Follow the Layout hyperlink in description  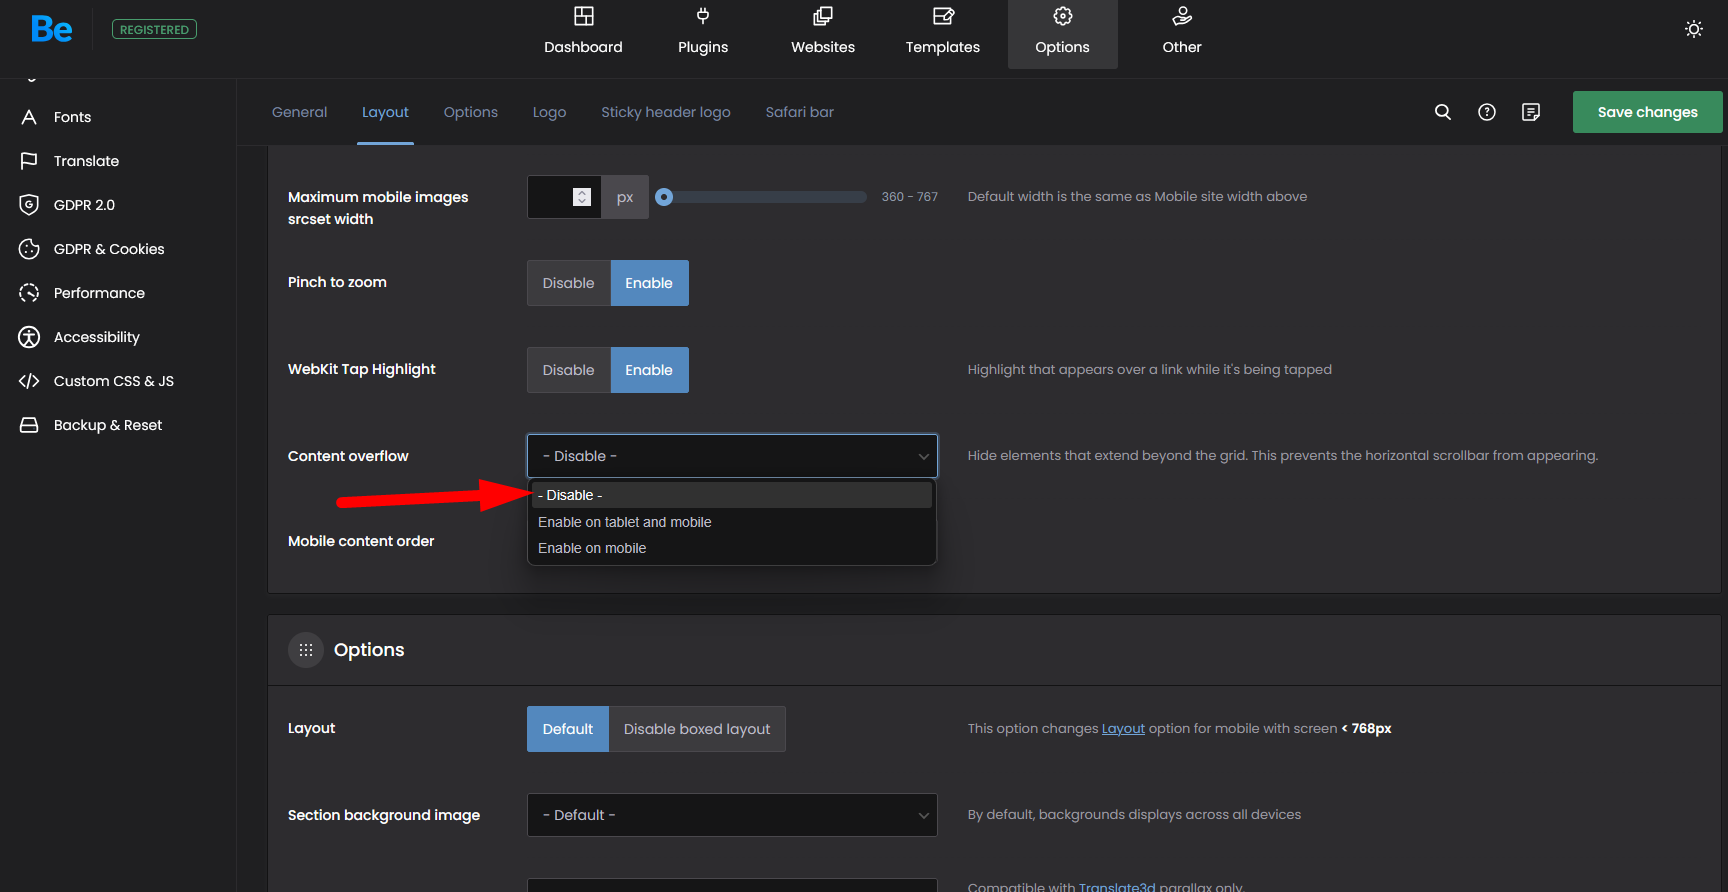click(x=1122, y=729)
